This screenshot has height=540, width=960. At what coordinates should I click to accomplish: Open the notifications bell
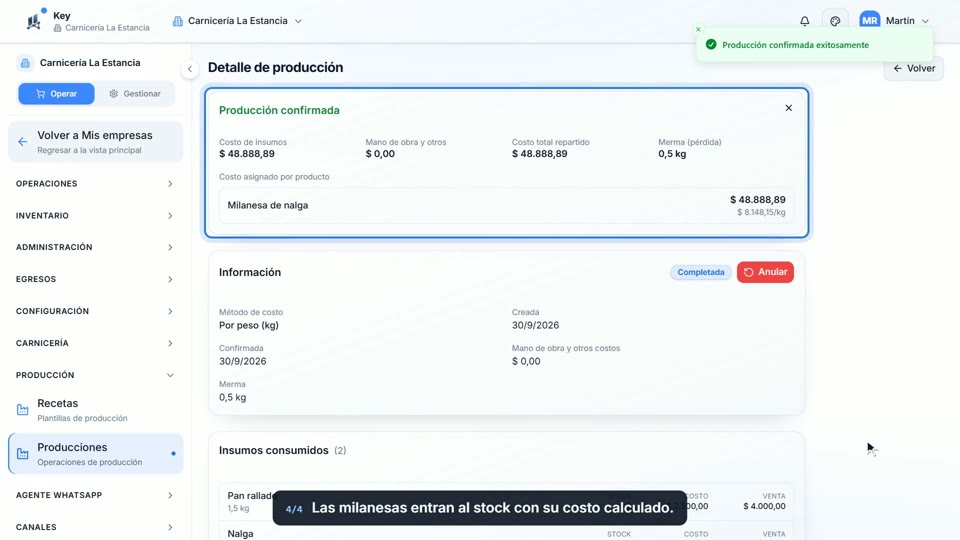coord(804,21)
